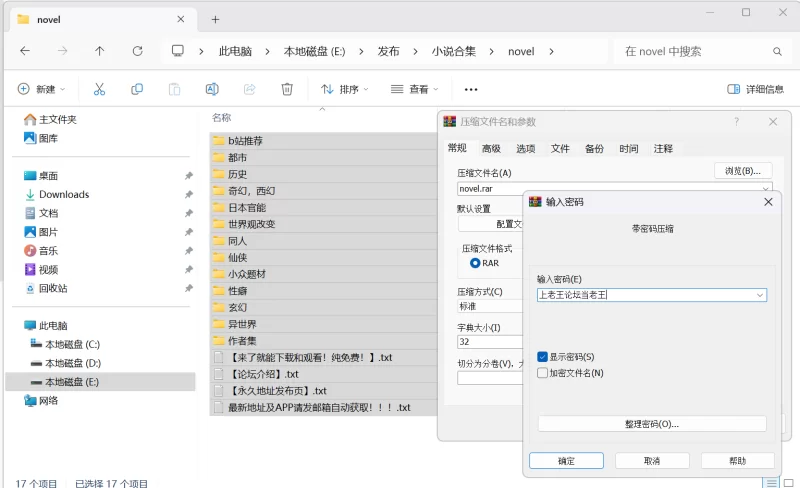Expand chevron after 此电脑 in address bar
Viewport: 800px width, 488px height.
click(267, 52)
